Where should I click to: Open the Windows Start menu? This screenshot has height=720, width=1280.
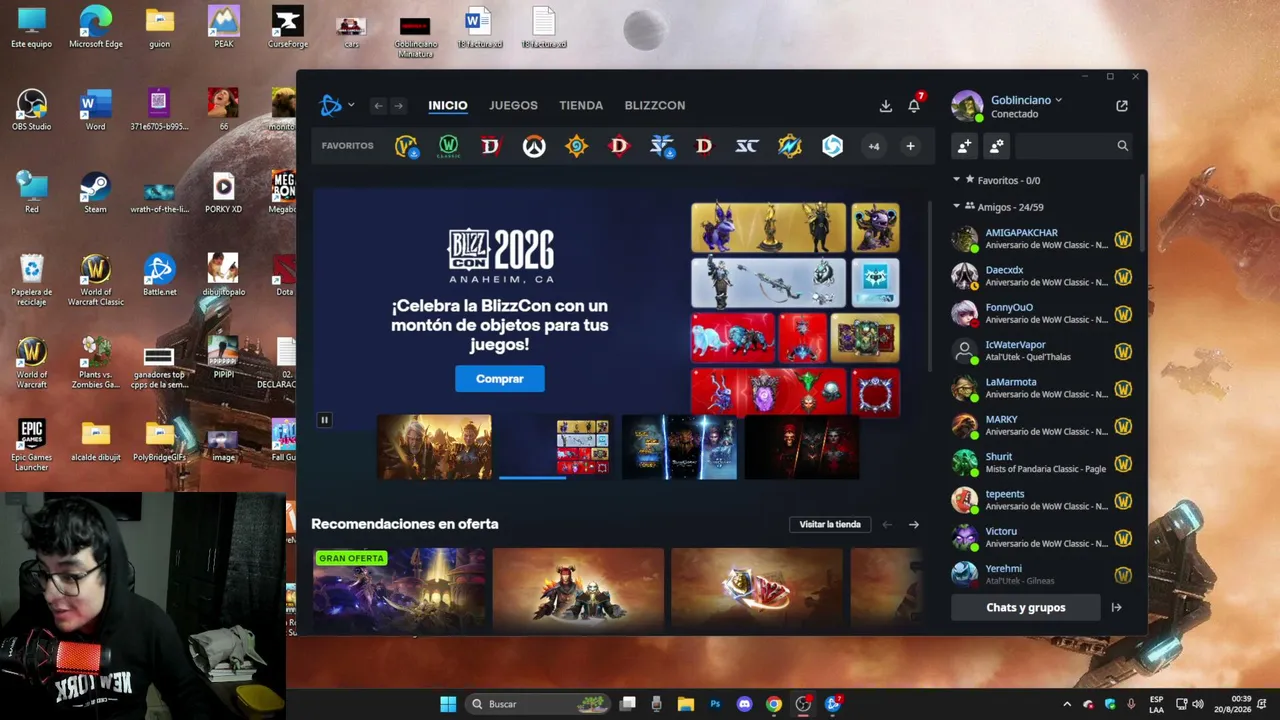click(x=448, y=704)
